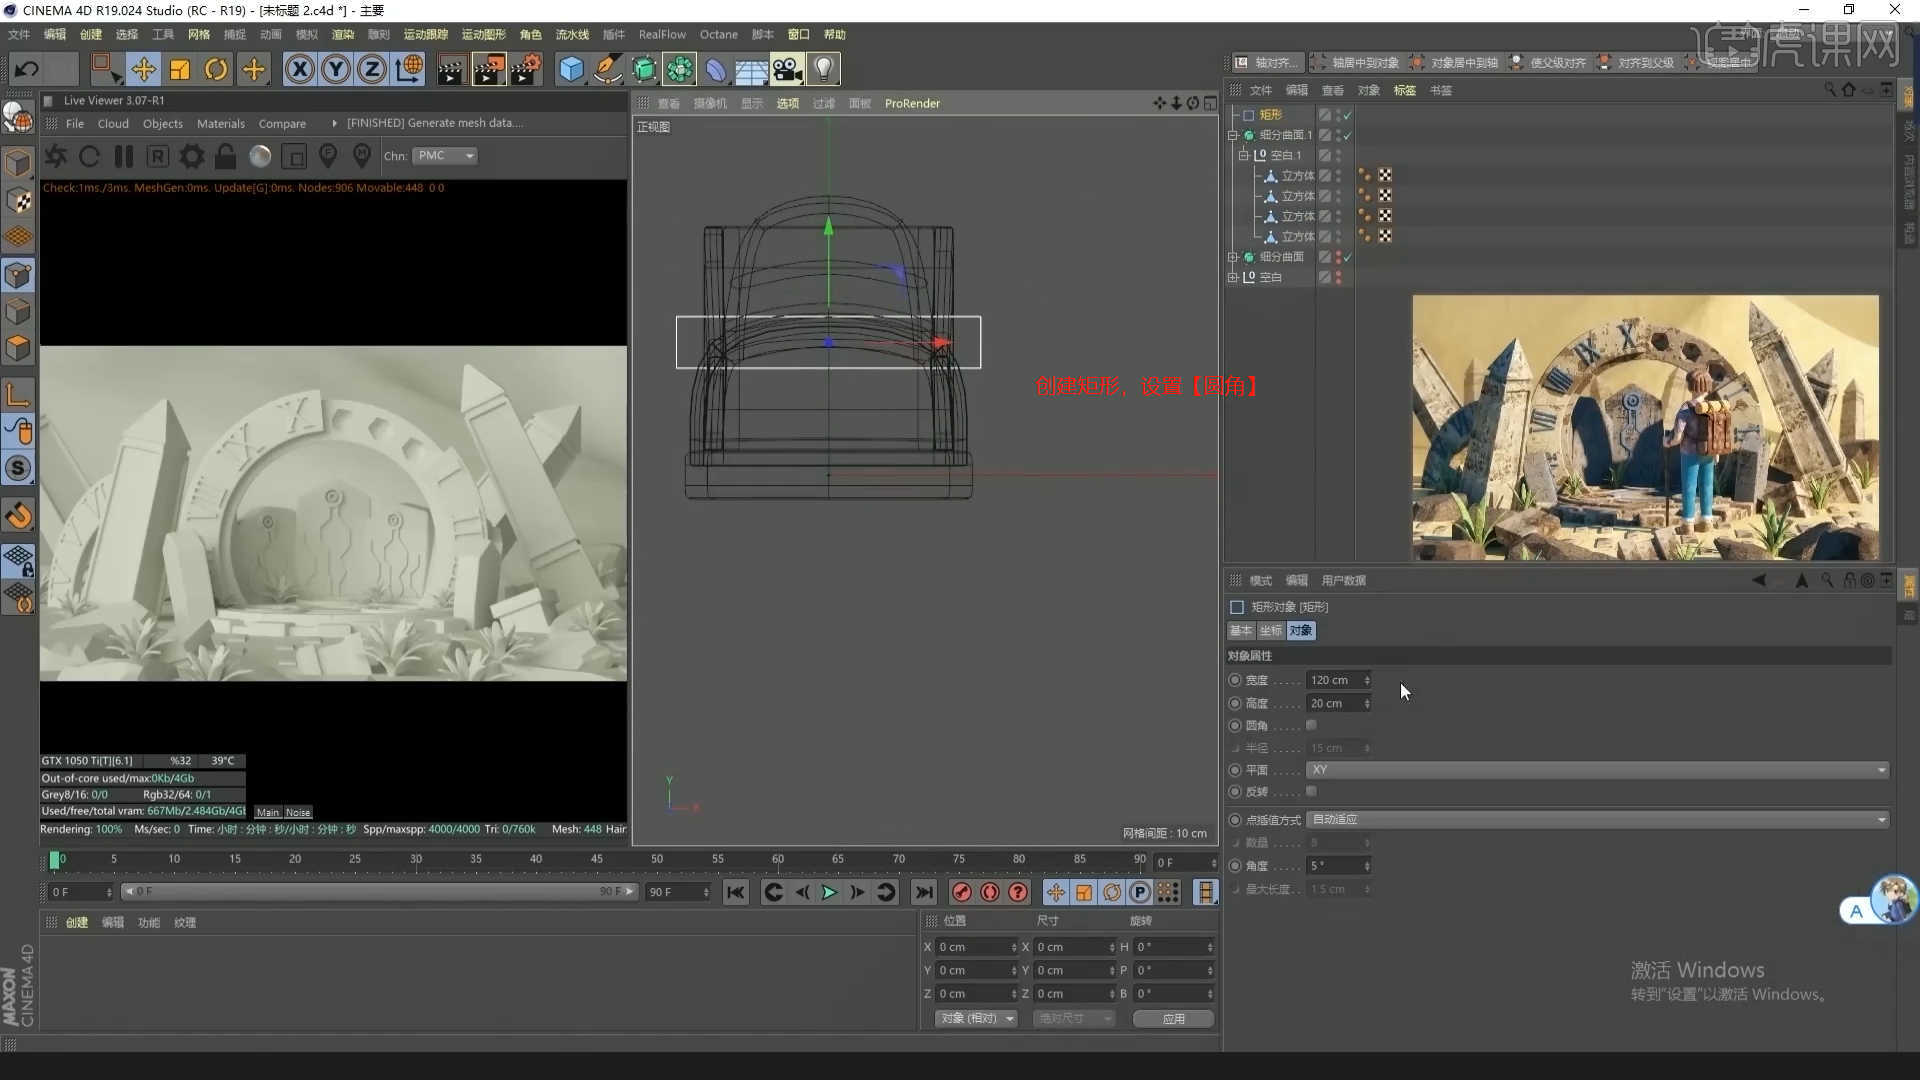
Task: Open the Chn PMC dropdown
Action: point(445,156)
